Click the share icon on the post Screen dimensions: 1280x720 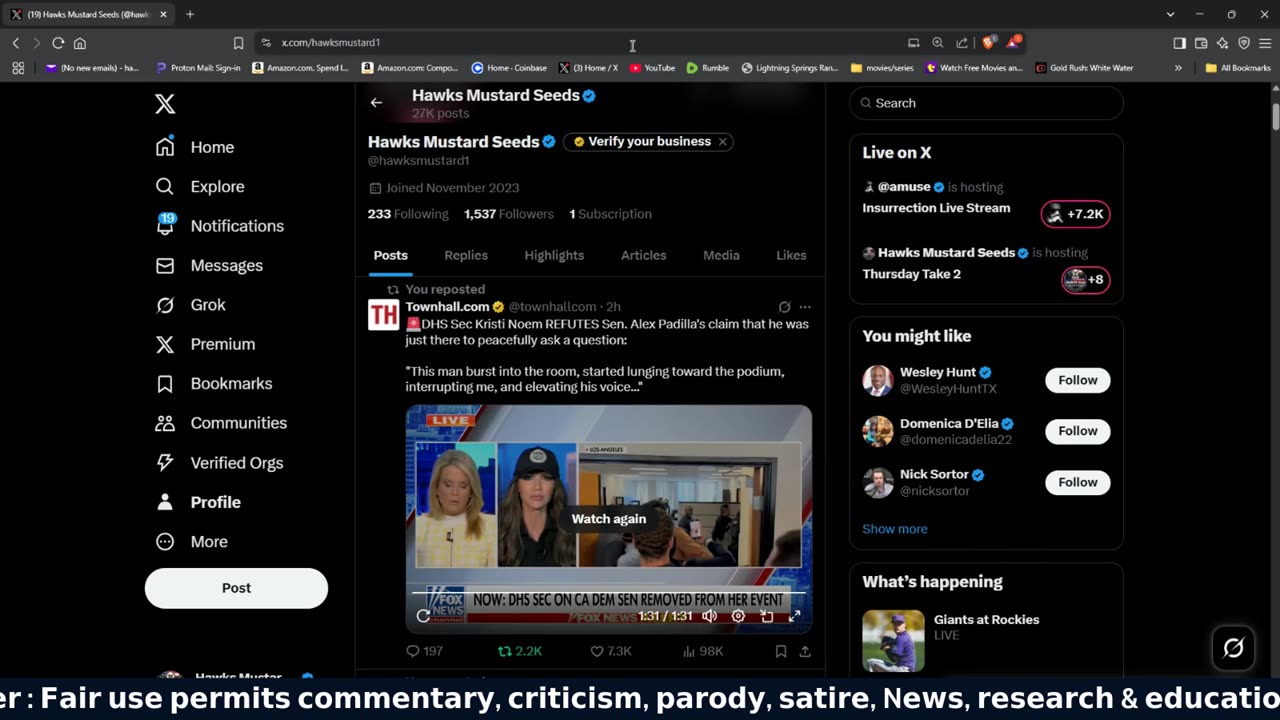(805, 651)
